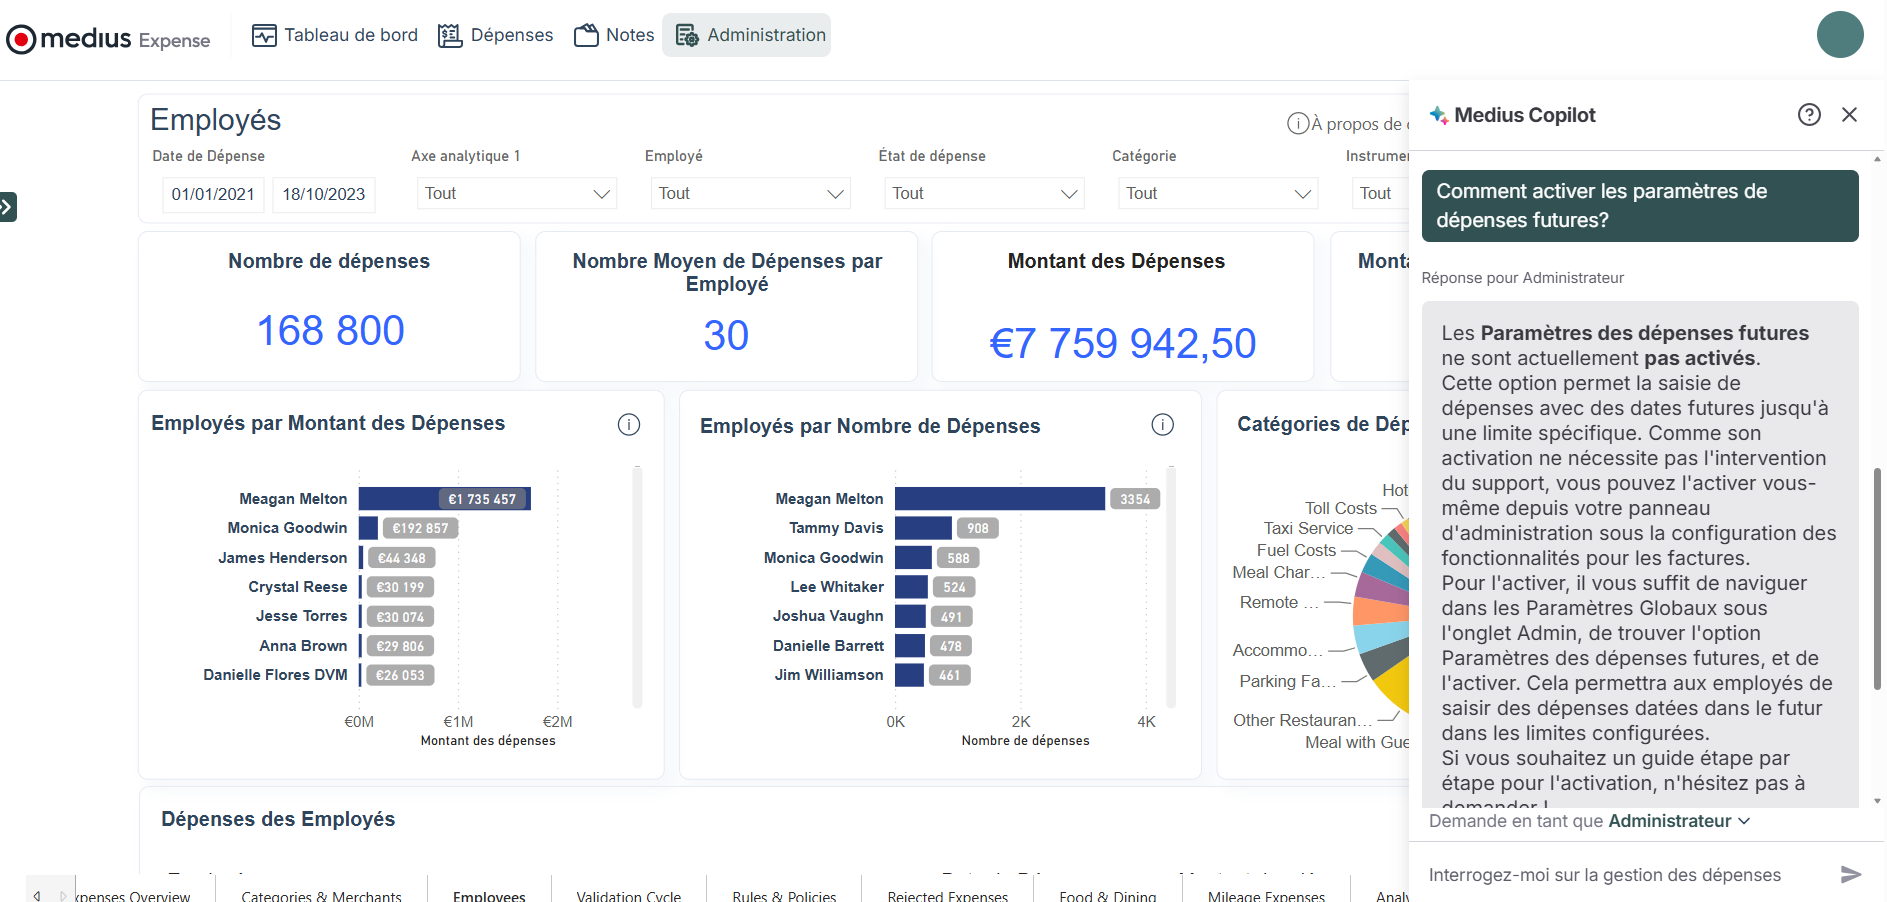
Task: Select Monica Goodwin bar €192 857
Action: 368,528
